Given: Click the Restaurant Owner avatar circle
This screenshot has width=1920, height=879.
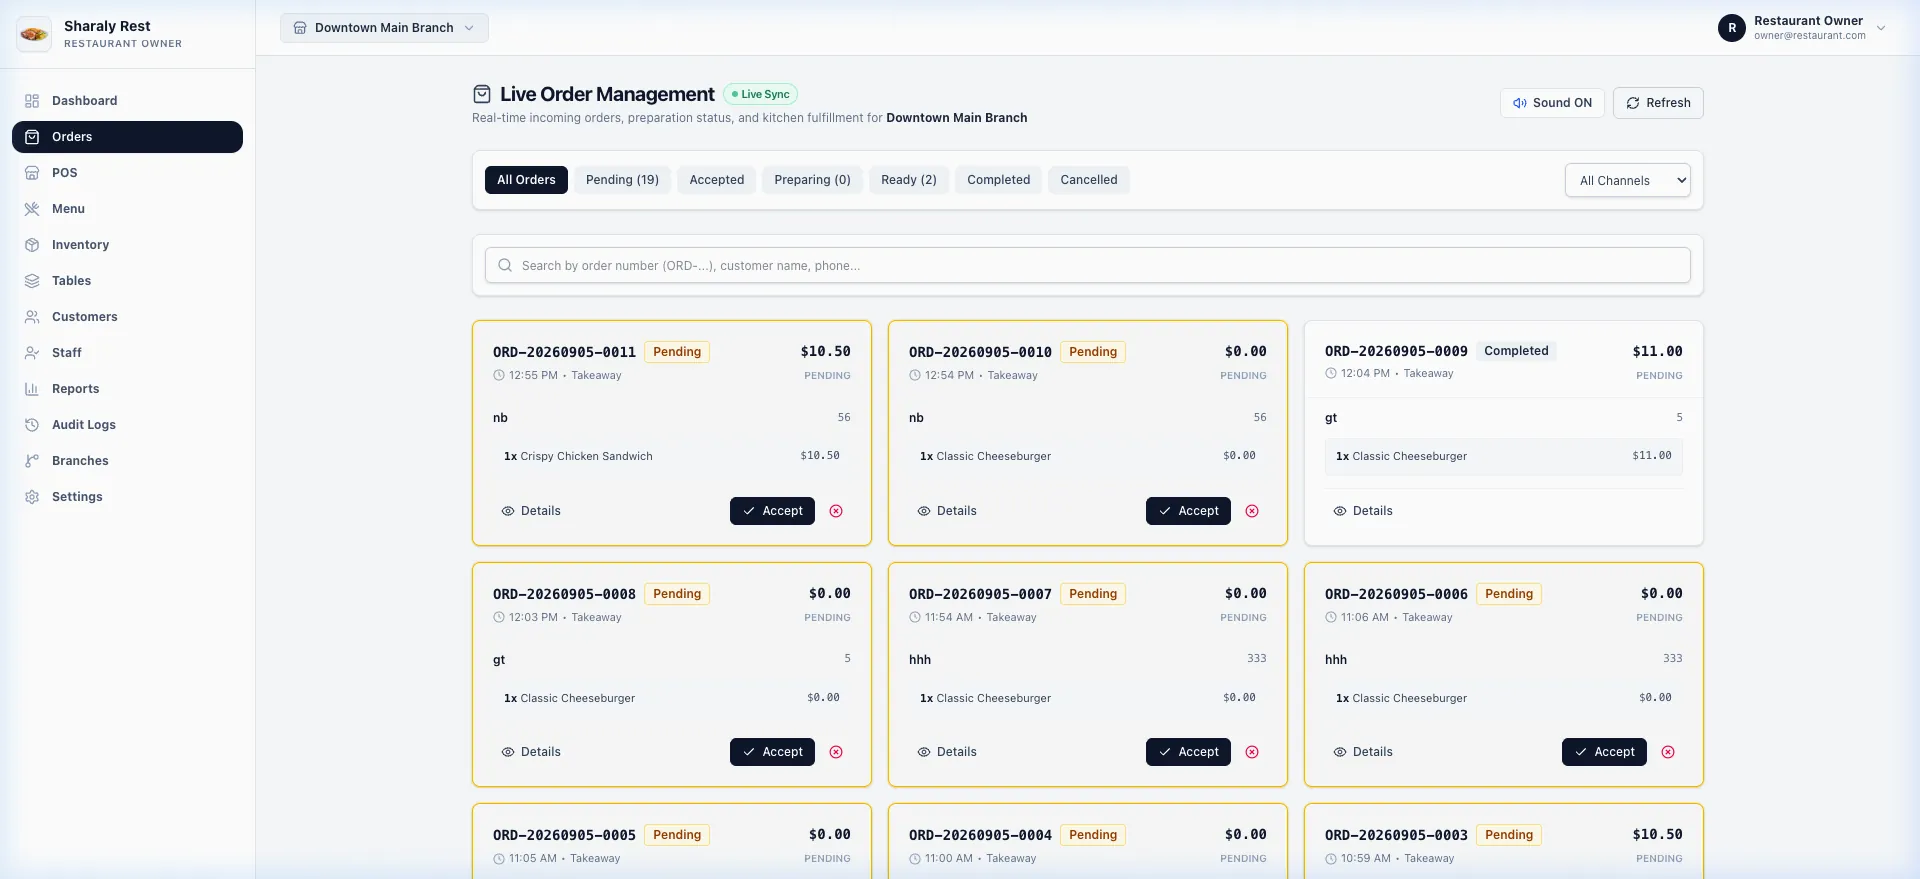Looking at the screenshot, I should click(1732, 28).
